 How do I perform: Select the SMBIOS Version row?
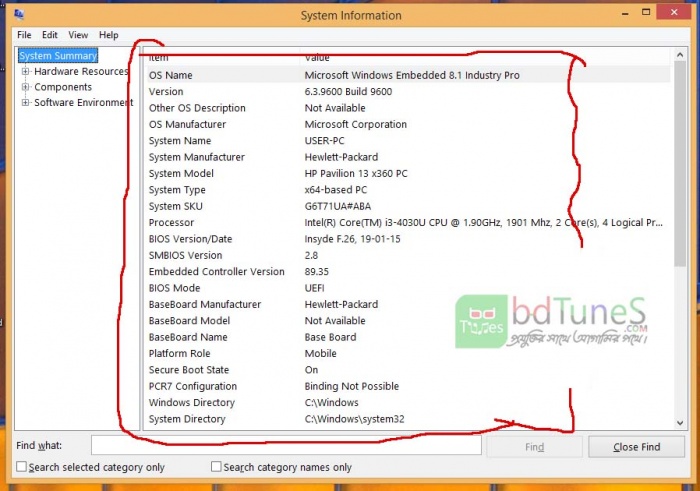(407, 255)
